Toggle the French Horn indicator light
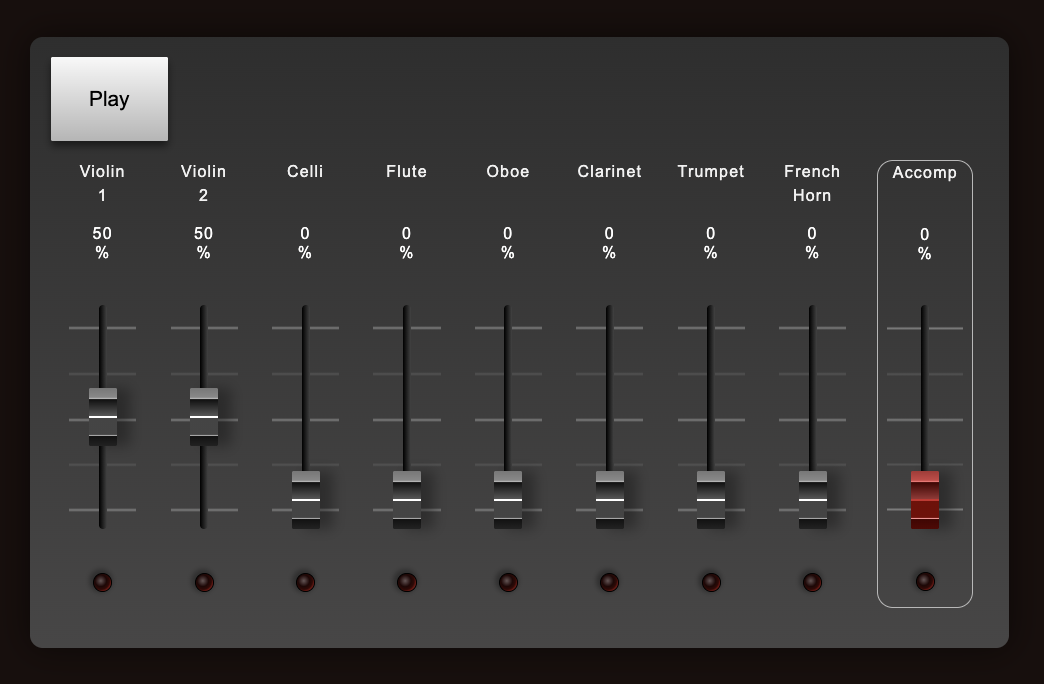Viewport: 1044px width, 684px height. point(813,582)
